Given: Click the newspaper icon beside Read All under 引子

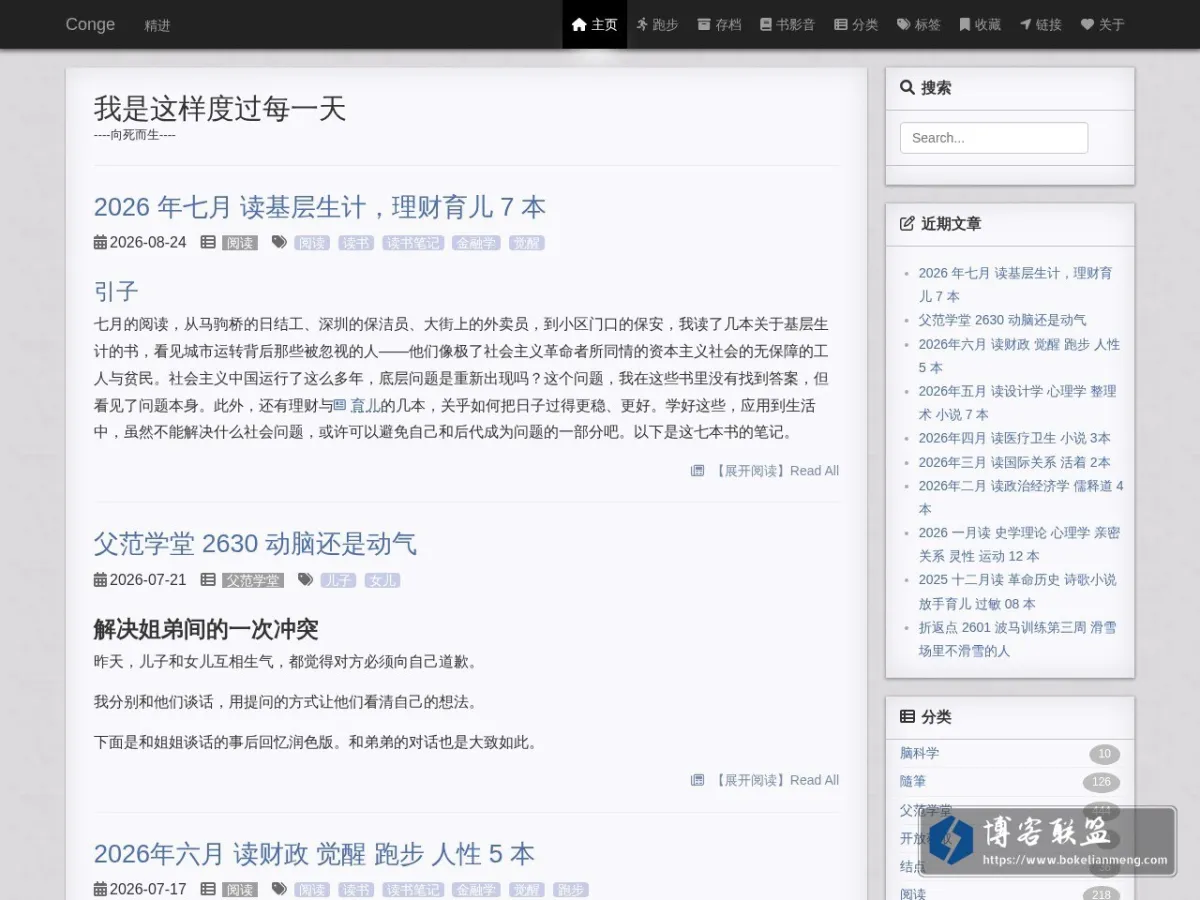Looking at the screenshot, I should [698, 470].
